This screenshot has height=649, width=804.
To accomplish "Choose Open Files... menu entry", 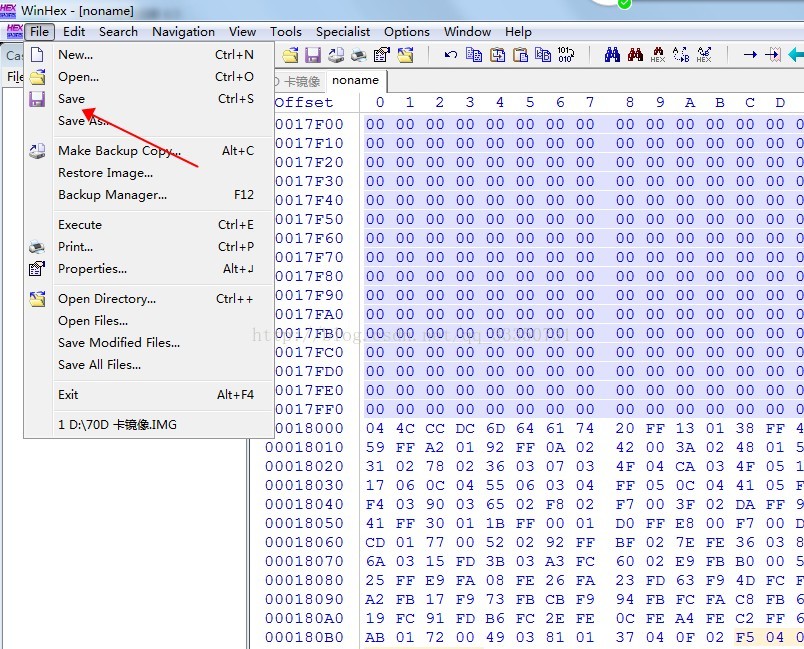I will tap(149, 321).
